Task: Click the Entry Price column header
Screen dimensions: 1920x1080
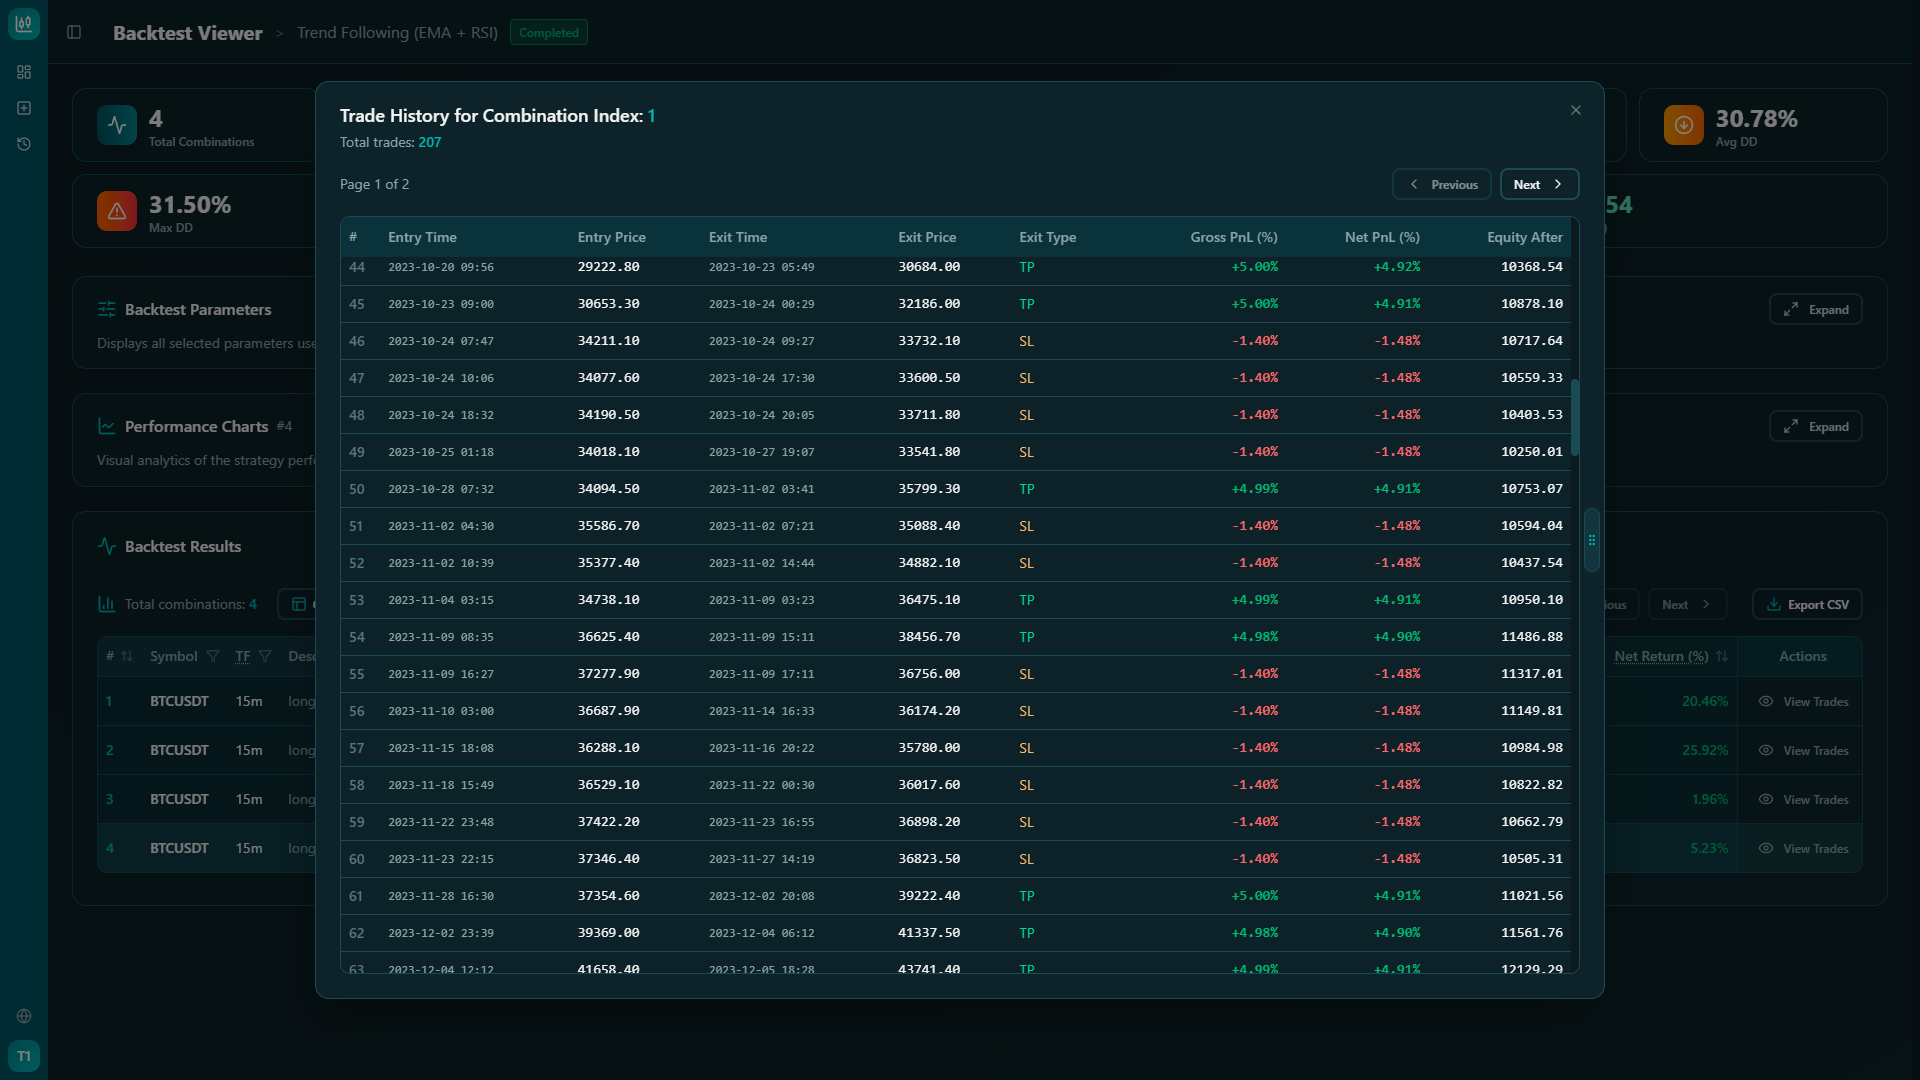Action: [612, 237]
